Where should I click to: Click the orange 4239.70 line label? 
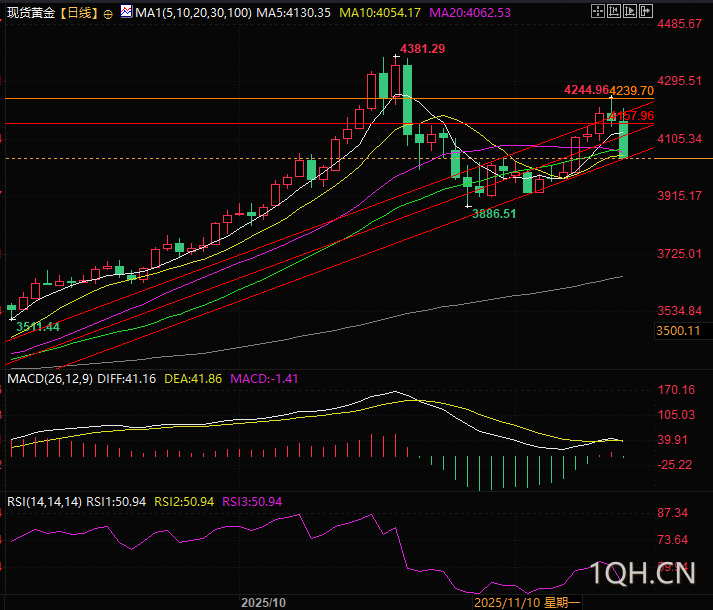(x=632, y=91)
